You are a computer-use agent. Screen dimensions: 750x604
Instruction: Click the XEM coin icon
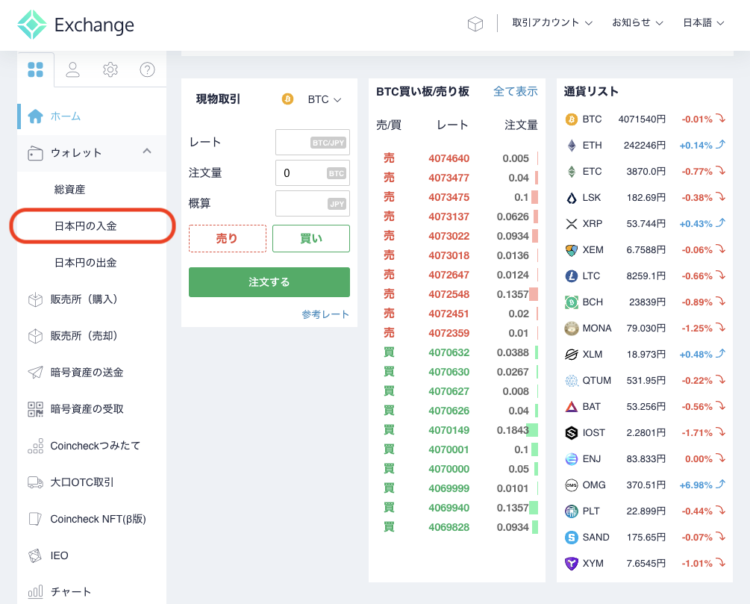click(572, 250)
